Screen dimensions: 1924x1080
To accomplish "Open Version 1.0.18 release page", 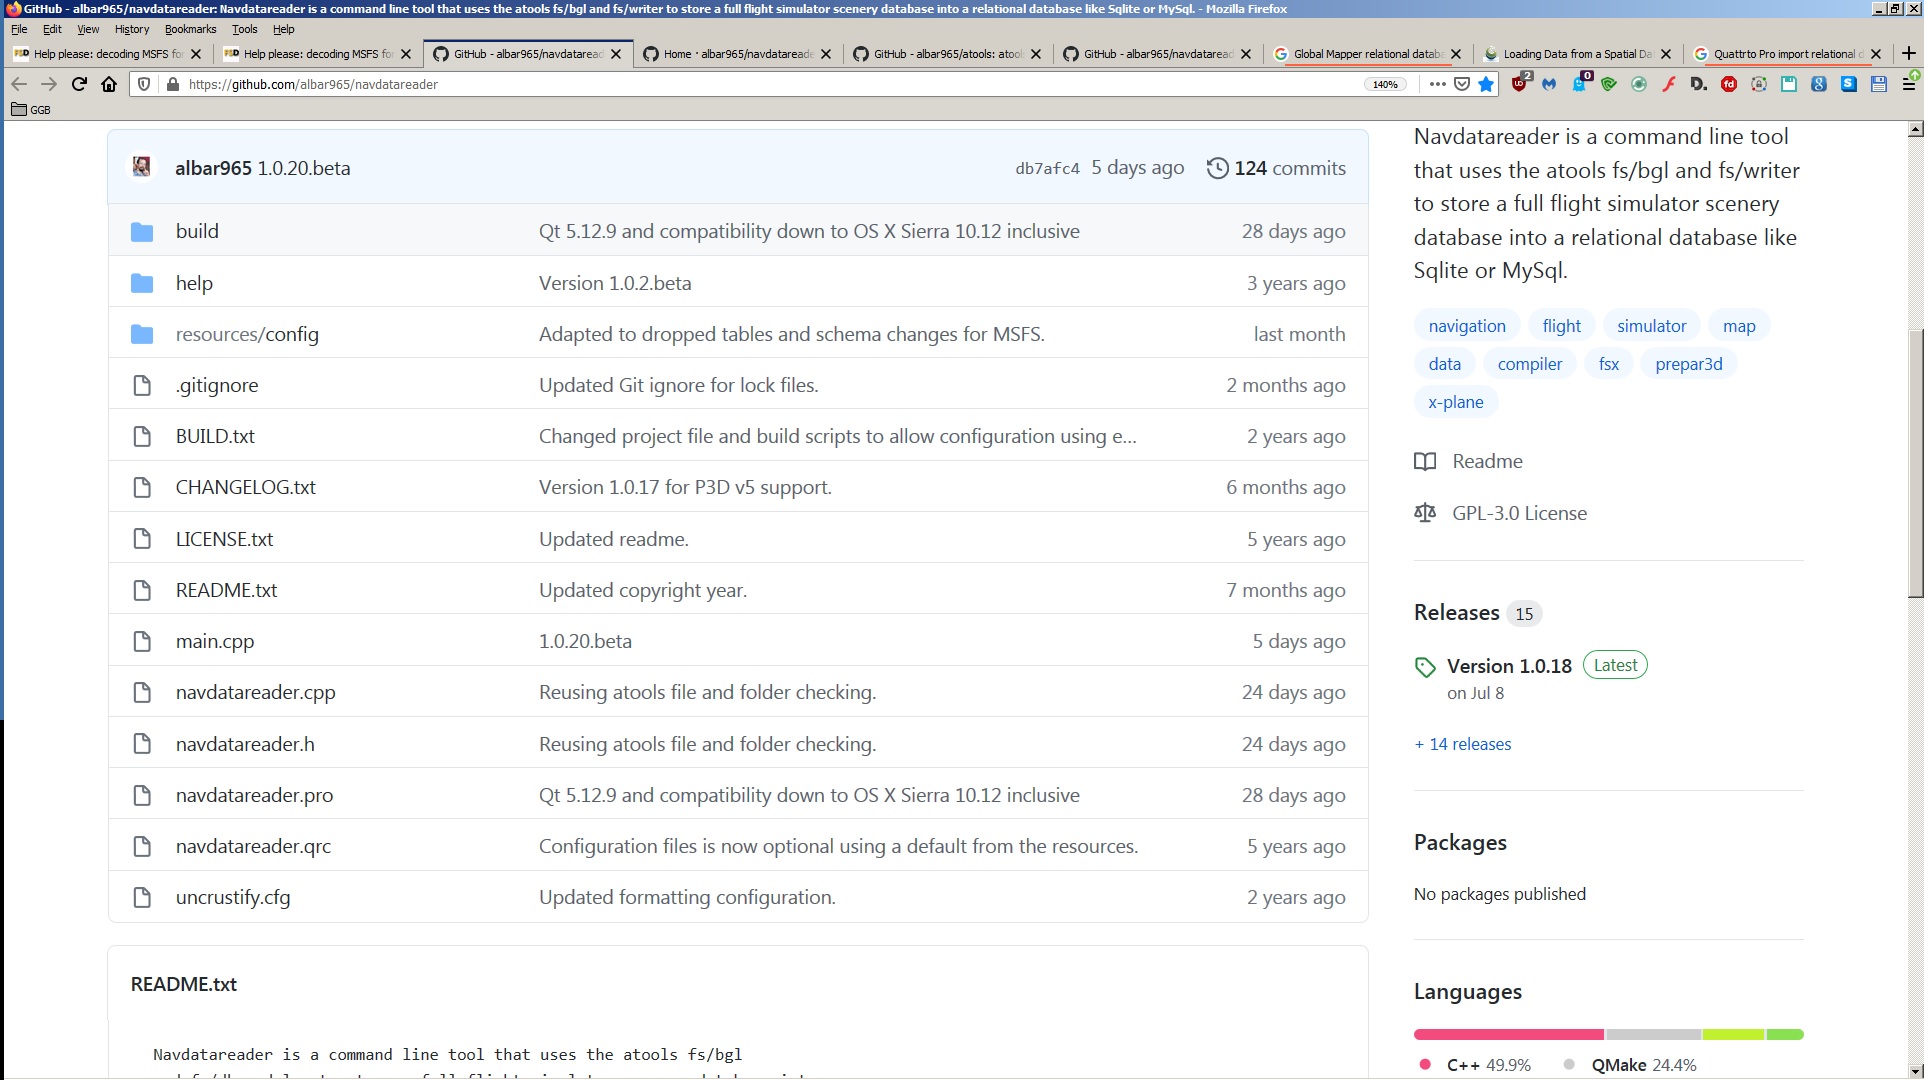I will pos(1508,666).
